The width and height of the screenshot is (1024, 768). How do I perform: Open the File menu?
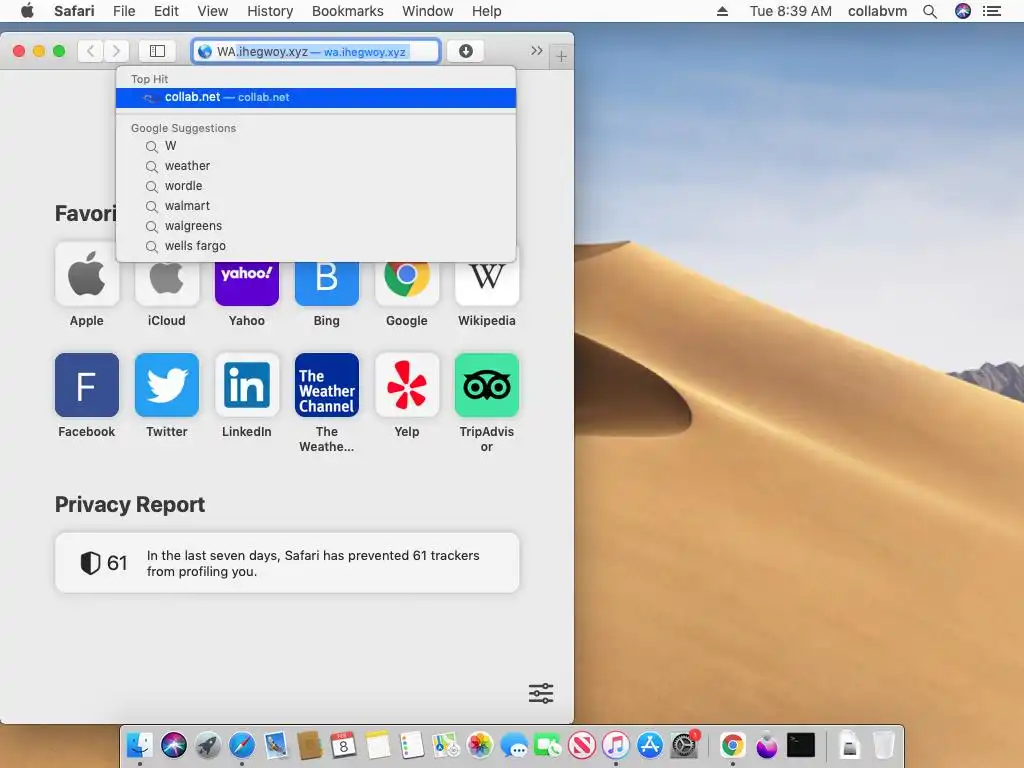click(x=124, y=11)
